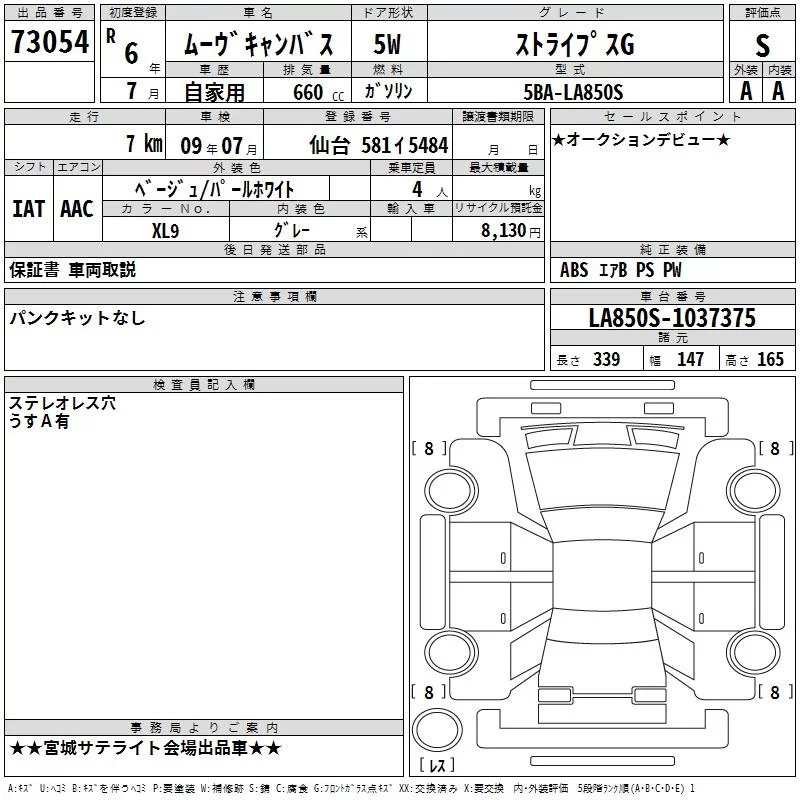Screen dimensions: 800x800
Task: Click the リサイクル預託金 header
Action: point(498,208)
